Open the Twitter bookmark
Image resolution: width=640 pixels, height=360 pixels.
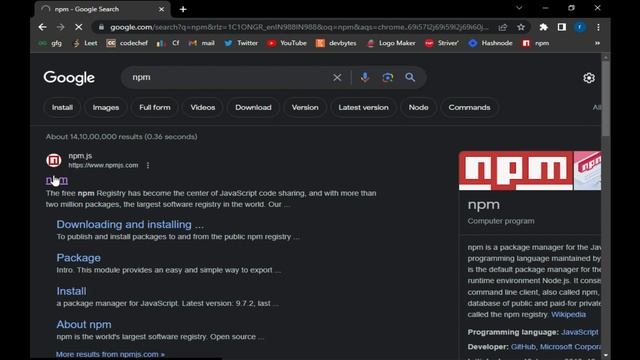(241, 43)
